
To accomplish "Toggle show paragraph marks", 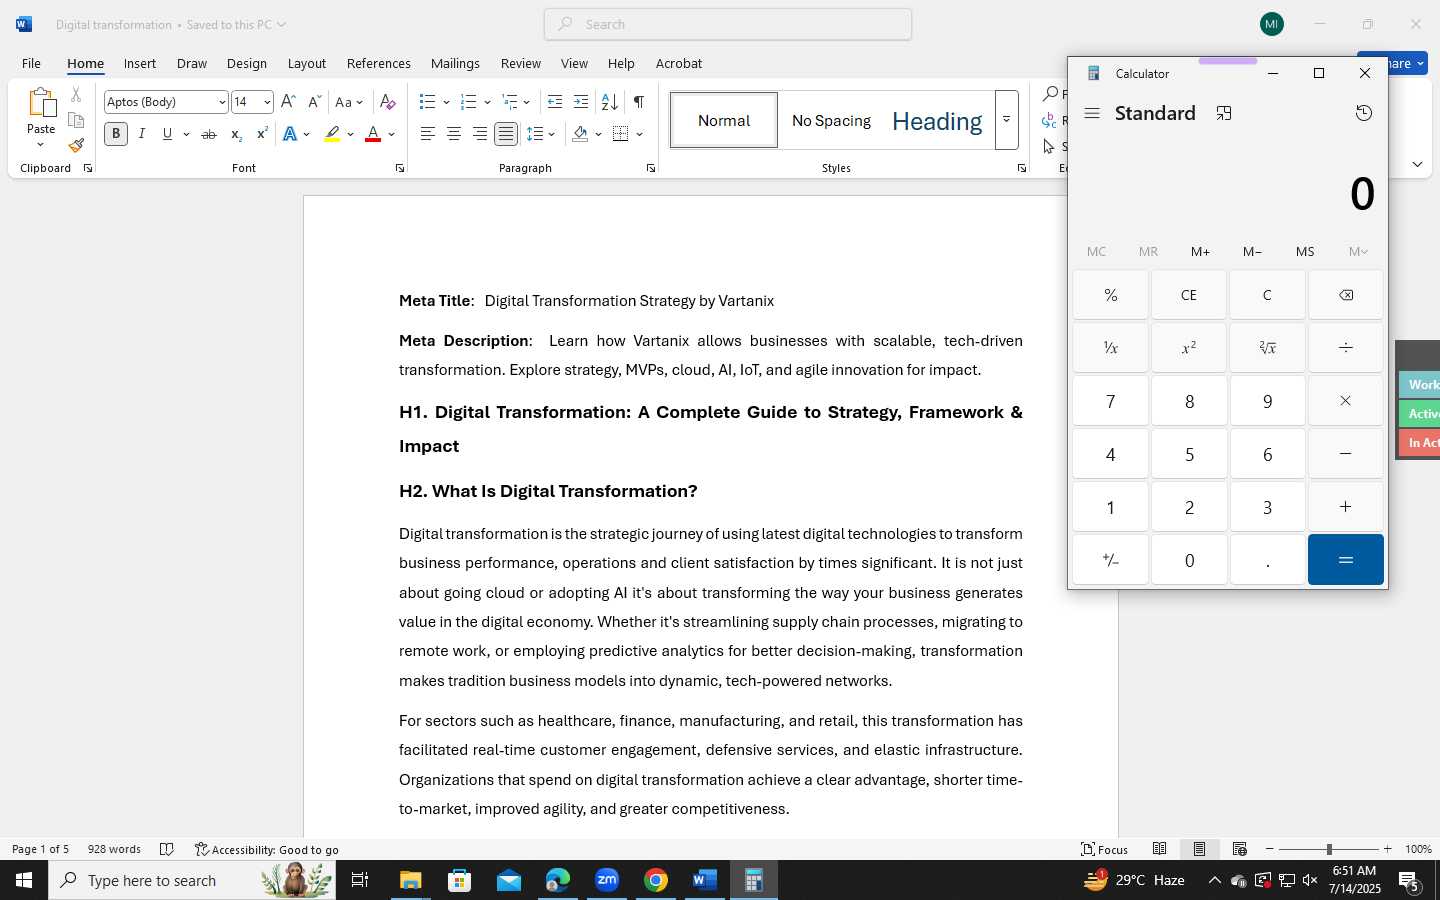I will 639,102.
